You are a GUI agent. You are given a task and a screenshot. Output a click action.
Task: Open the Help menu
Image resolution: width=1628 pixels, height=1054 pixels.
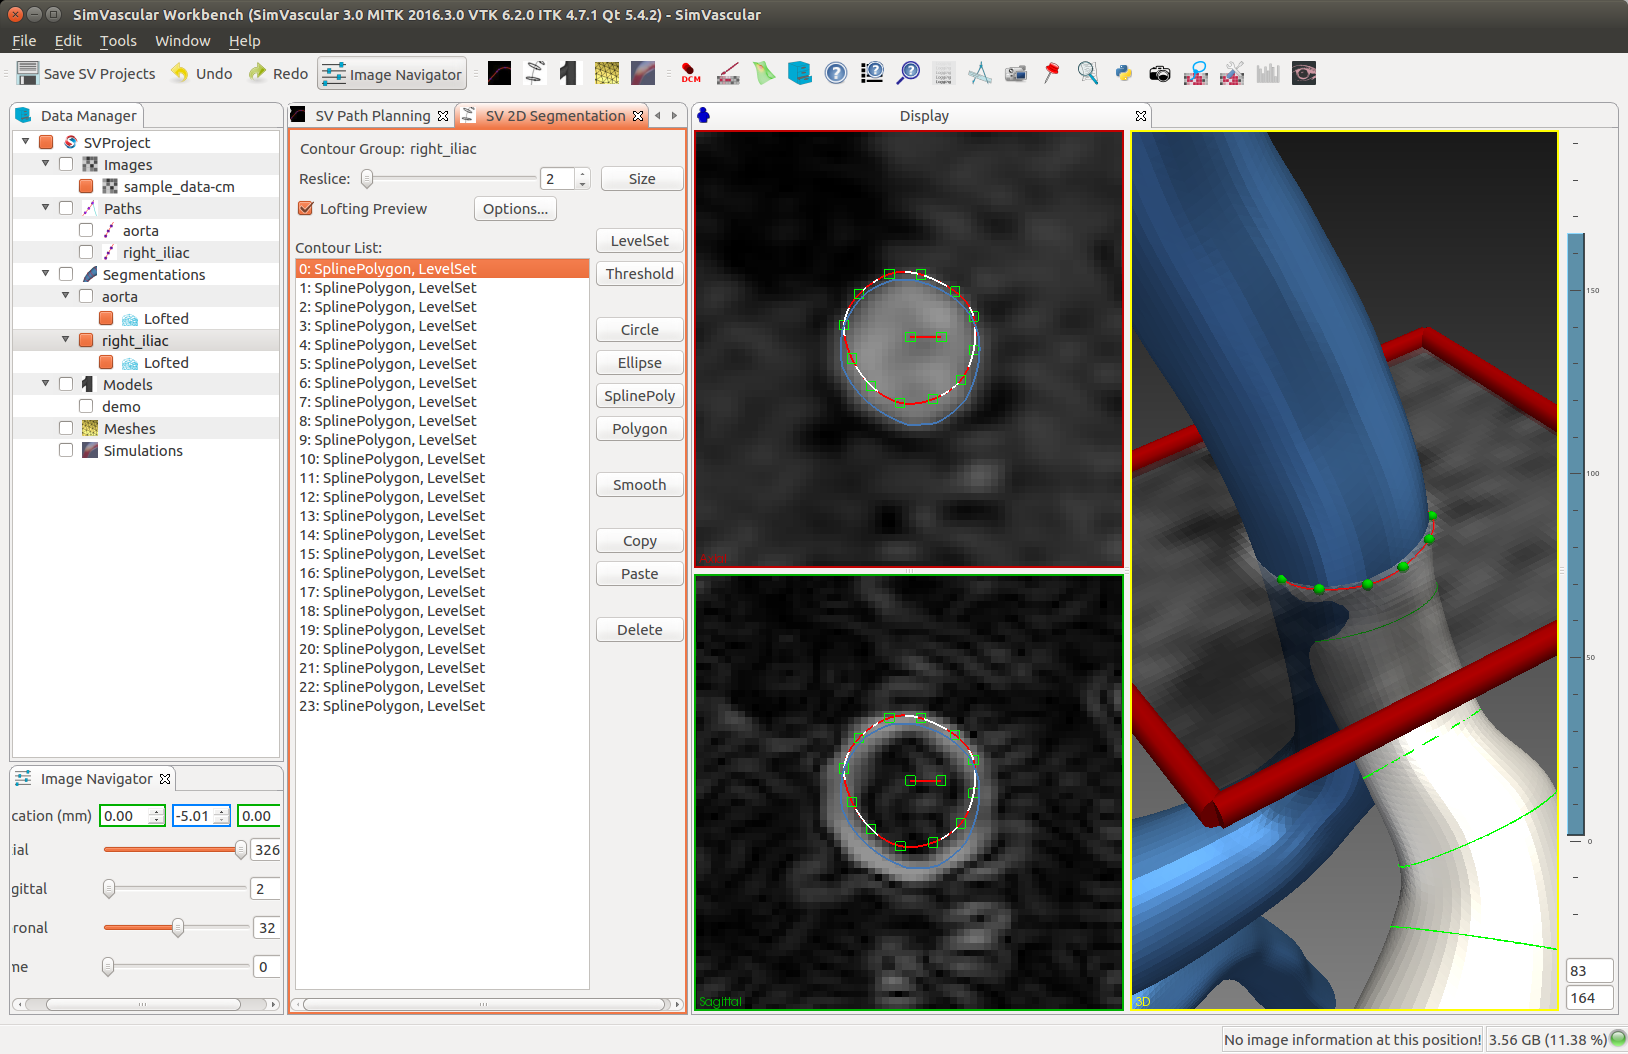[x=244, y=41]
